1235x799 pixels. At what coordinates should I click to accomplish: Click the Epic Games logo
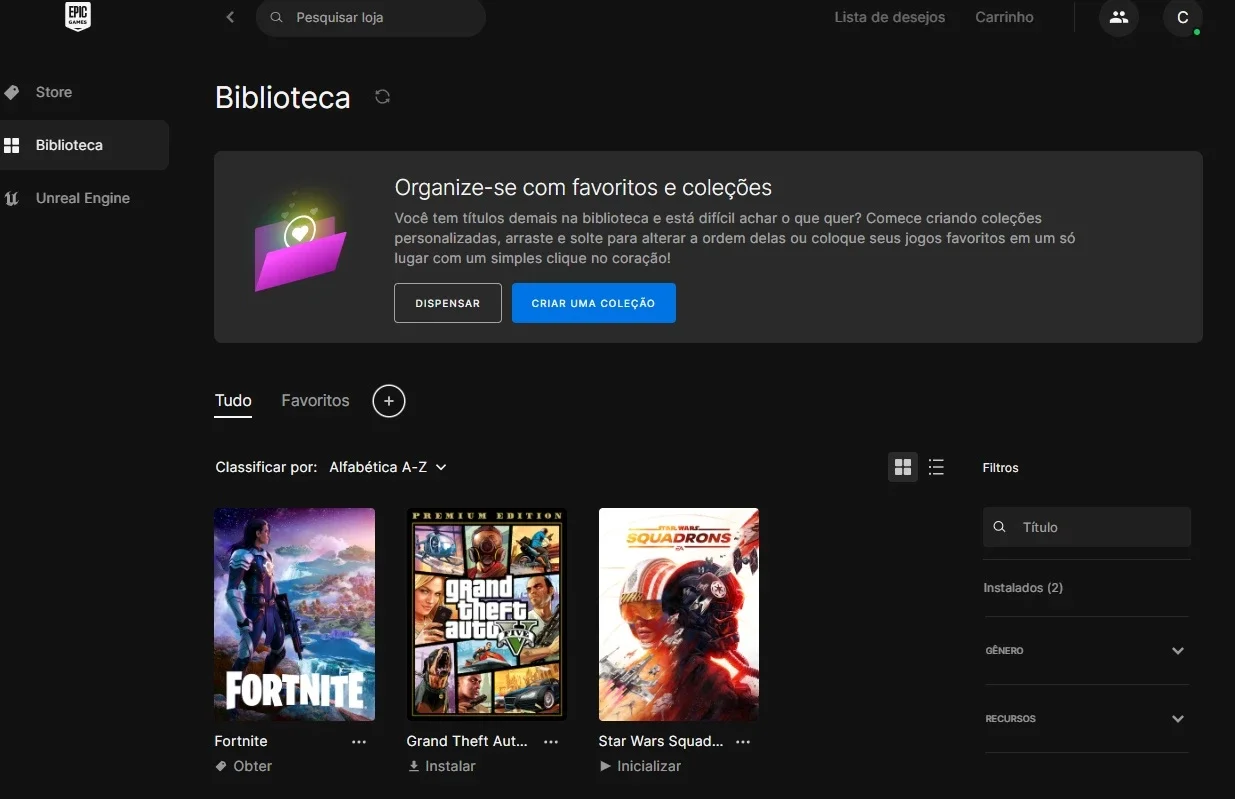tap(78, 16)
